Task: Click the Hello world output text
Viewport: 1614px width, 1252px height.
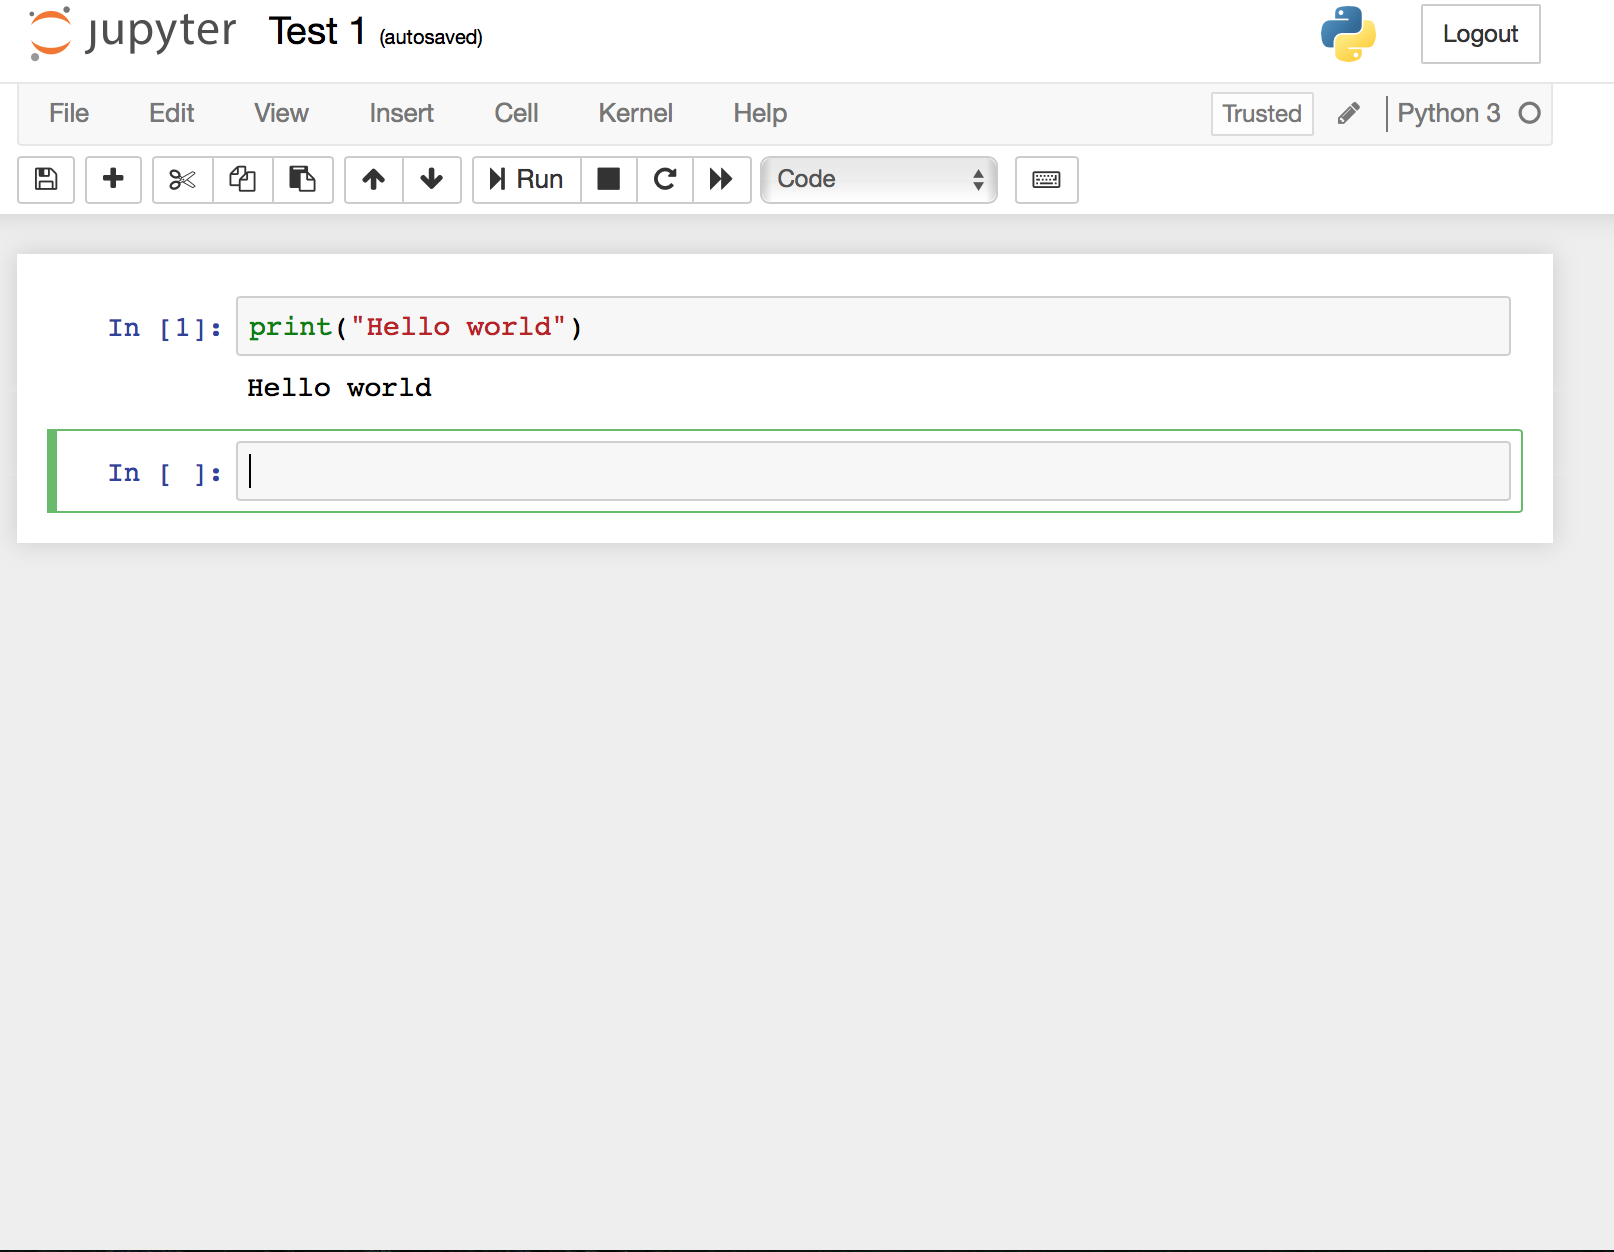Action: [x=340, y=388]
